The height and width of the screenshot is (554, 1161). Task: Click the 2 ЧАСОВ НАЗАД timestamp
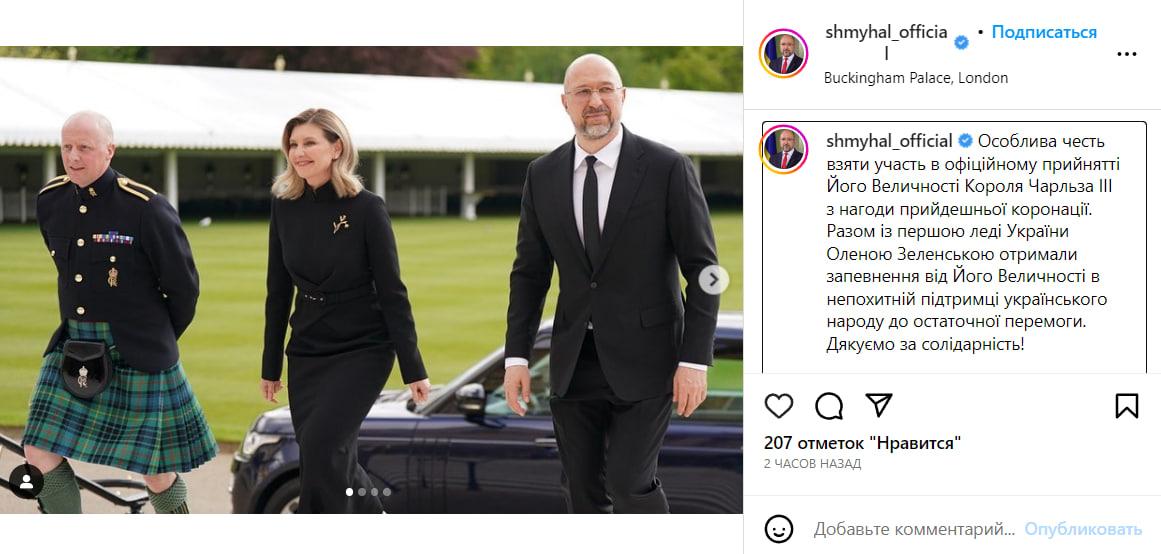(812, 464)
